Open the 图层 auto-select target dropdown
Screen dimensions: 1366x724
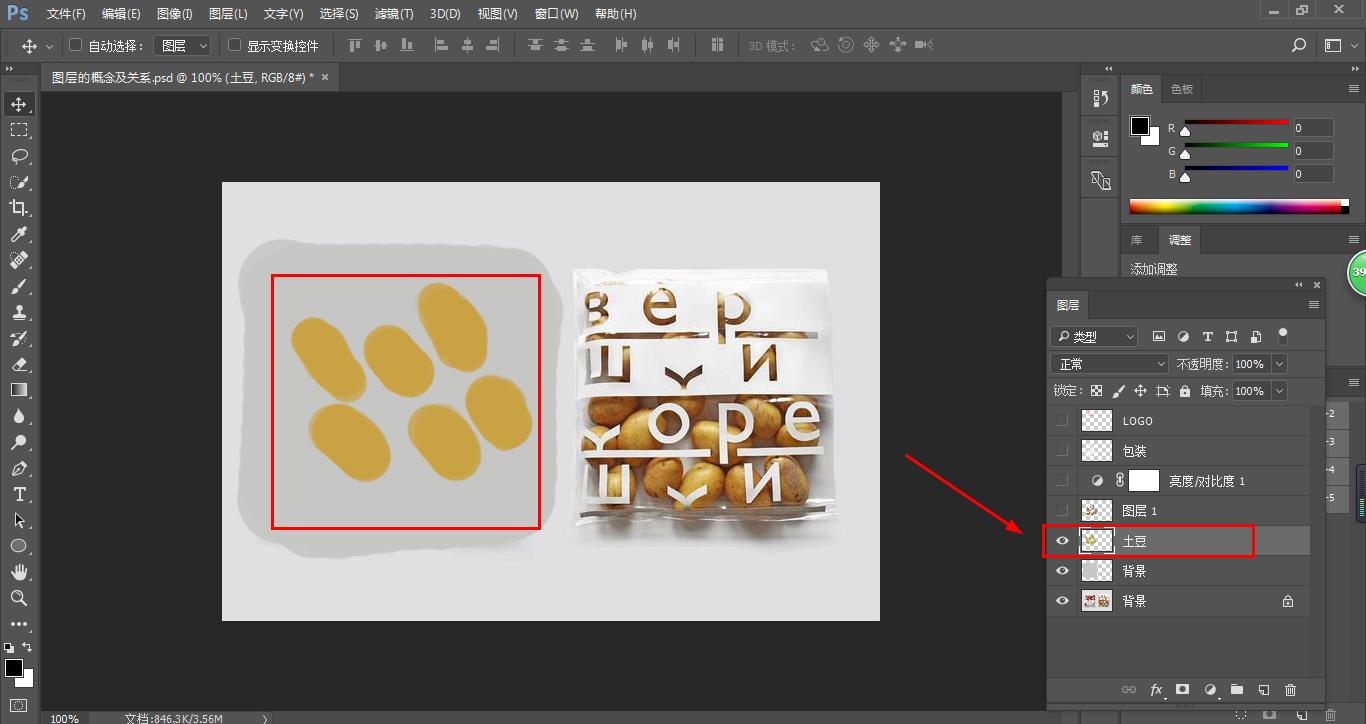click(184, 46)
